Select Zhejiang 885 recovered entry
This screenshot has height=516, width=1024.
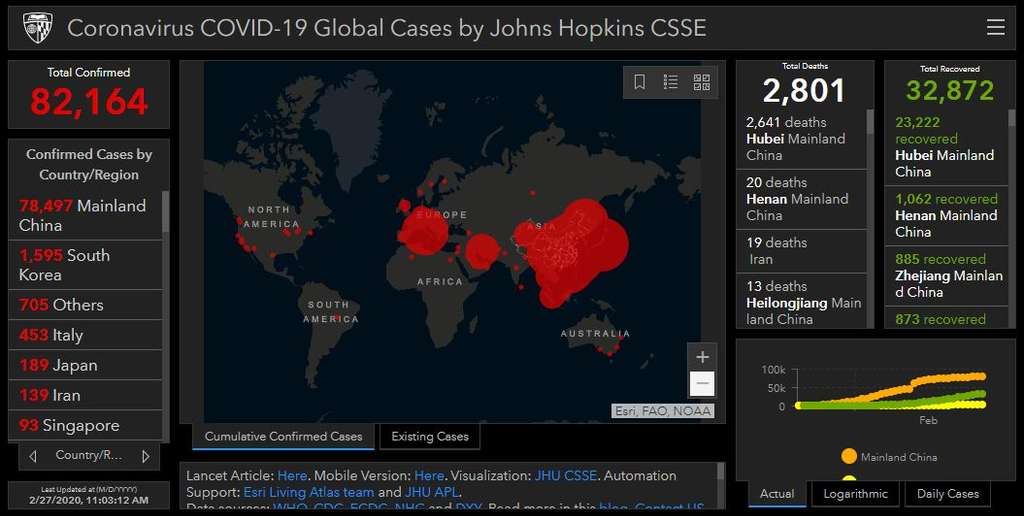946,275
